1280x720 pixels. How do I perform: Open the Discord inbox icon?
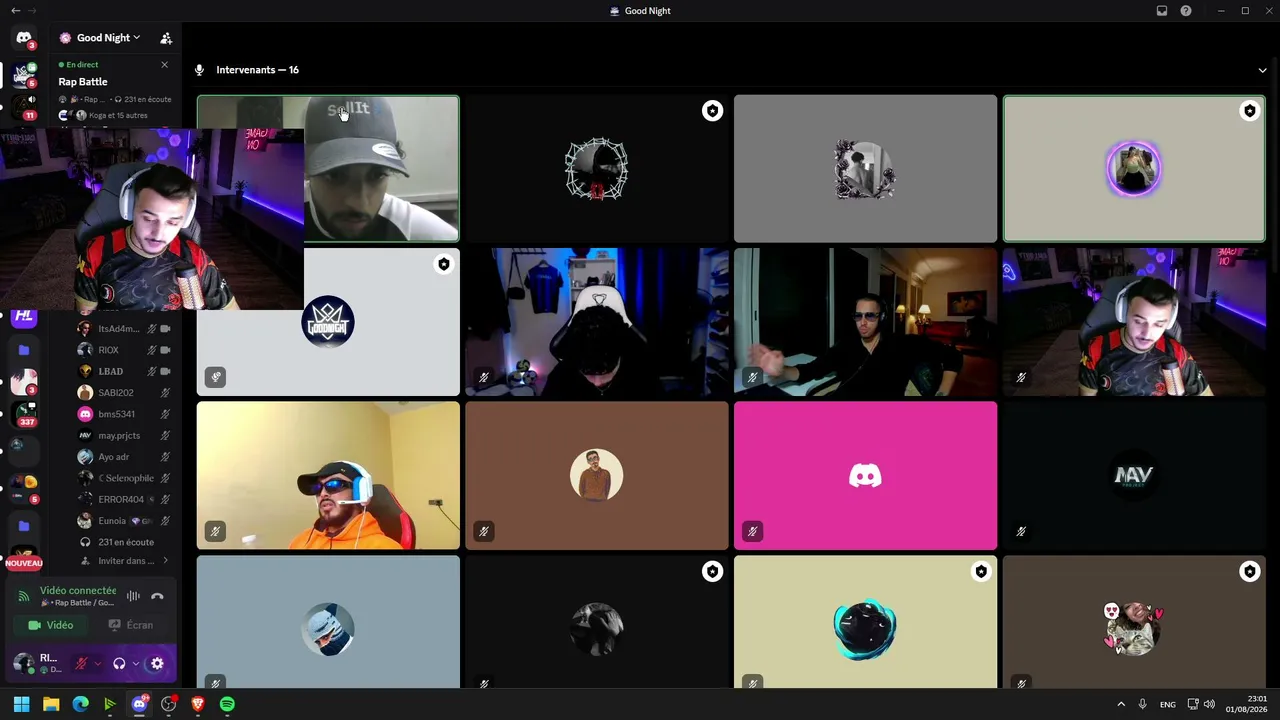[x=1162, y=11]
